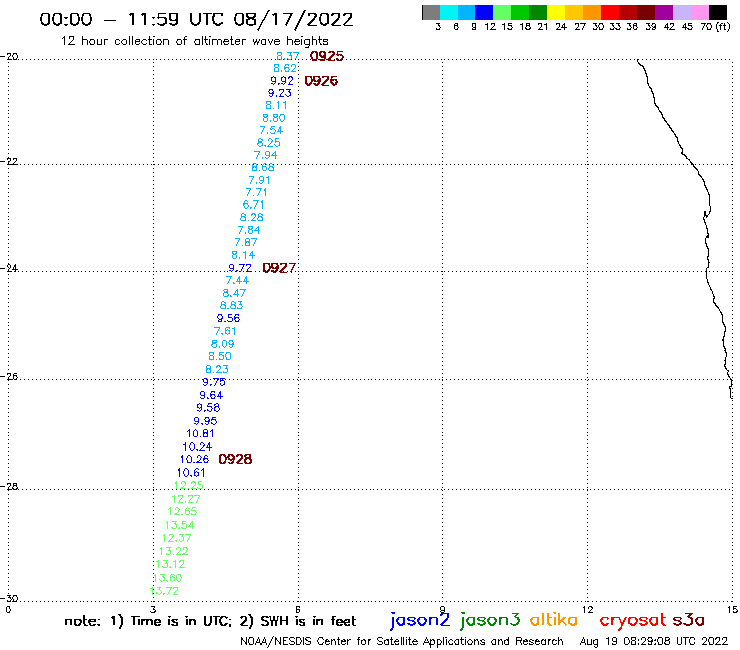
Task: Click wave height value 8.62
Action: click(285, 68)
